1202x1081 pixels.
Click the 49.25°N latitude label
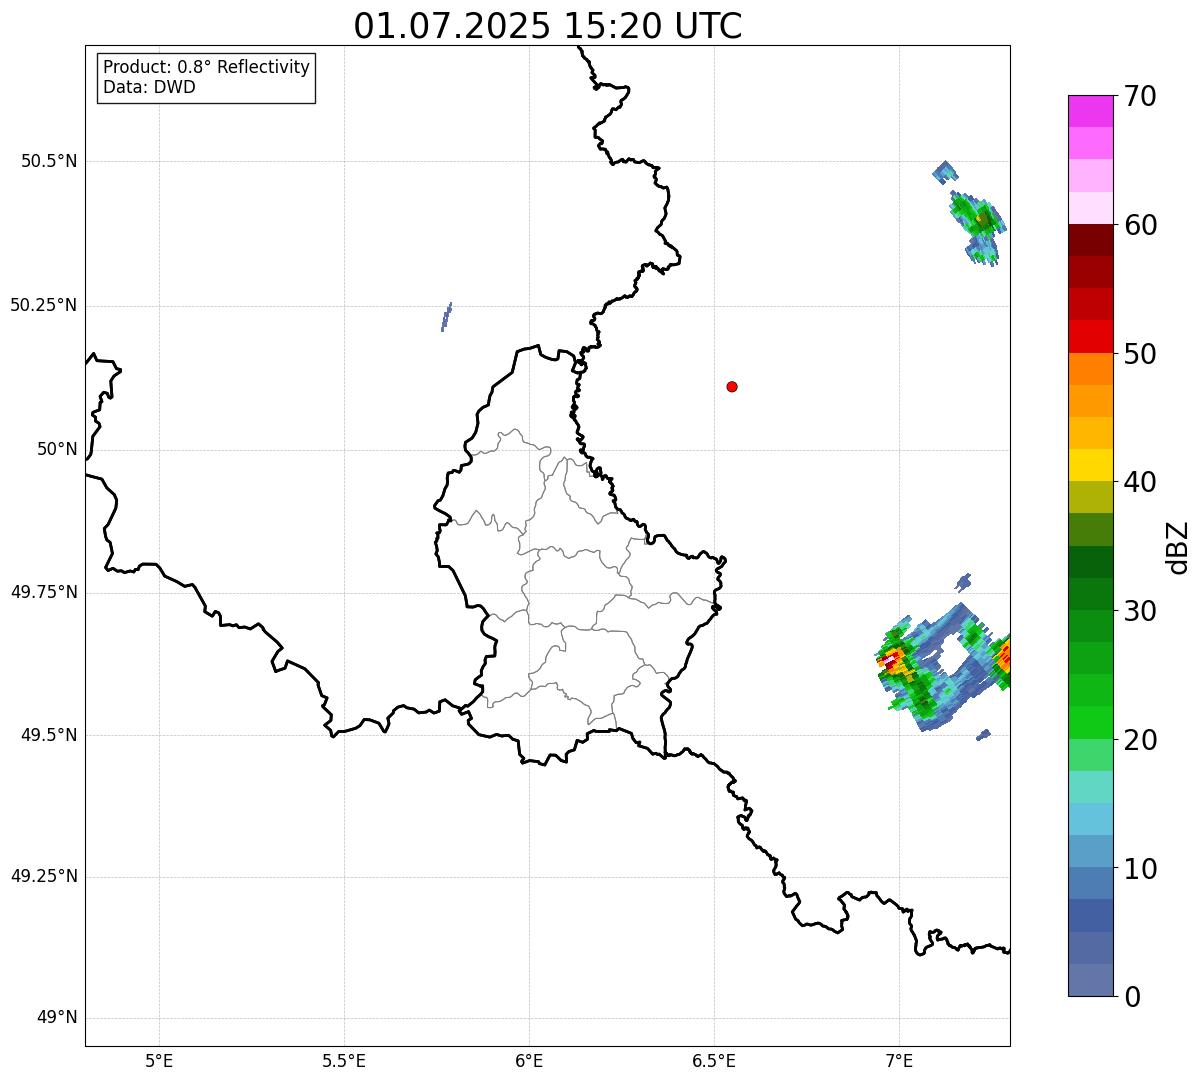tap(44, 876)
